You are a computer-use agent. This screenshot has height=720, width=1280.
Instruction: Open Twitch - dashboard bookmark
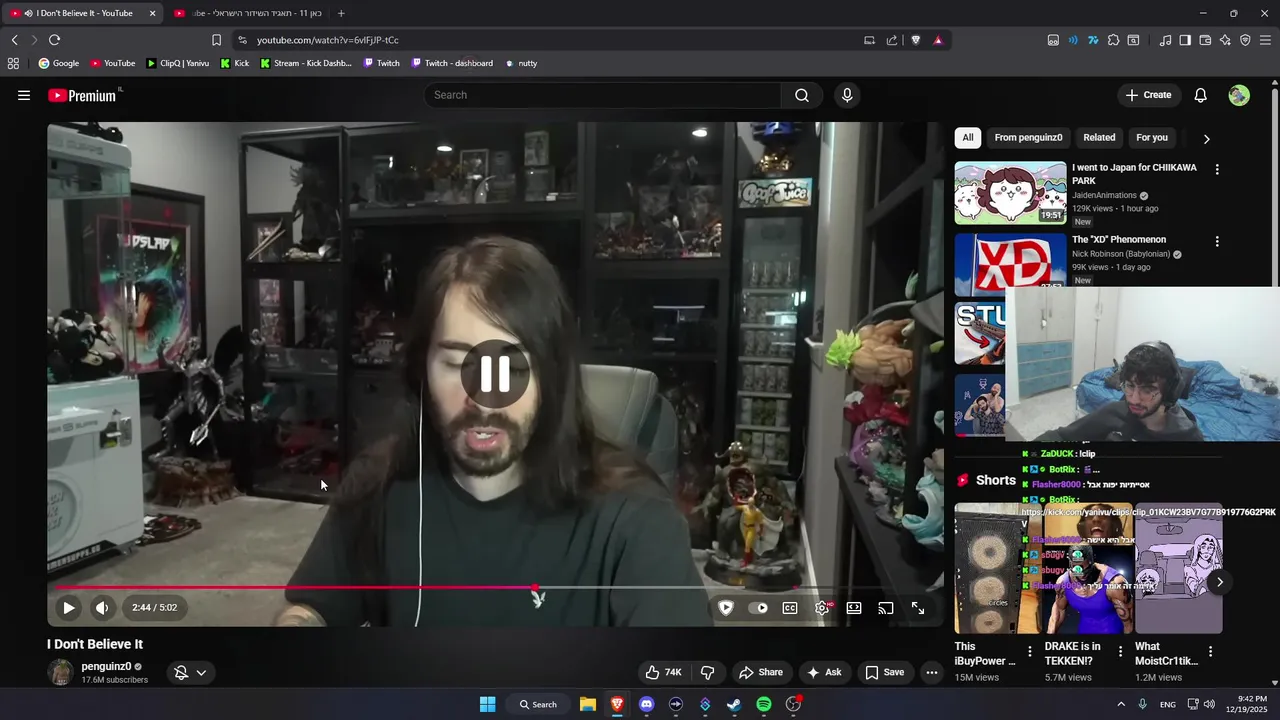(x=450, y=63)
